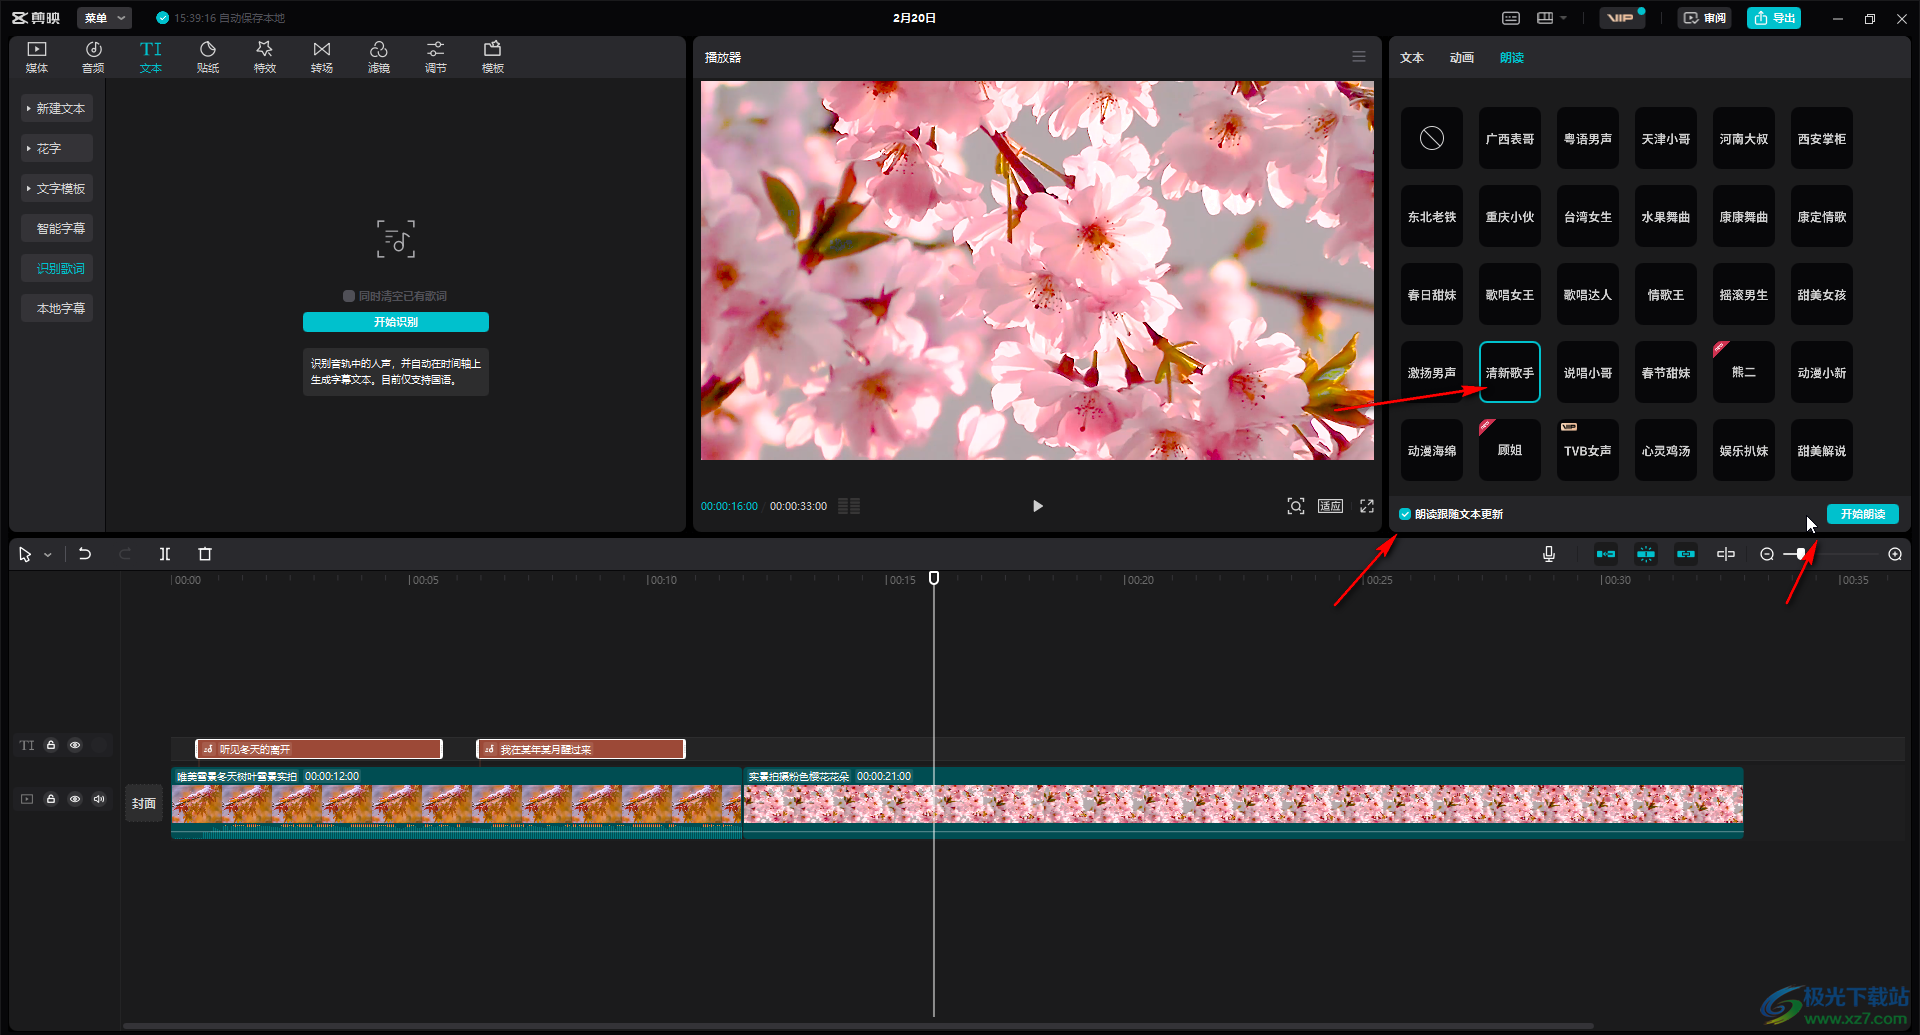Click the horizontal scrollbar at bottom
1920x1035 pixels.
(858, 1025)
